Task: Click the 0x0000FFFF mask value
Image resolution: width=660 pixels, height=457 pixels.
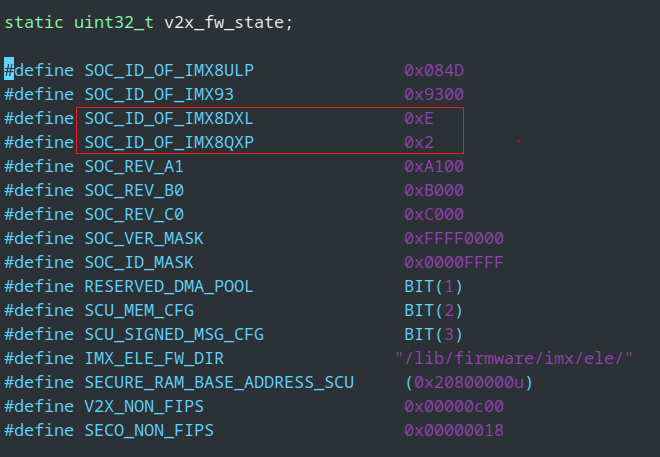Action: click(x=454, y=262)
